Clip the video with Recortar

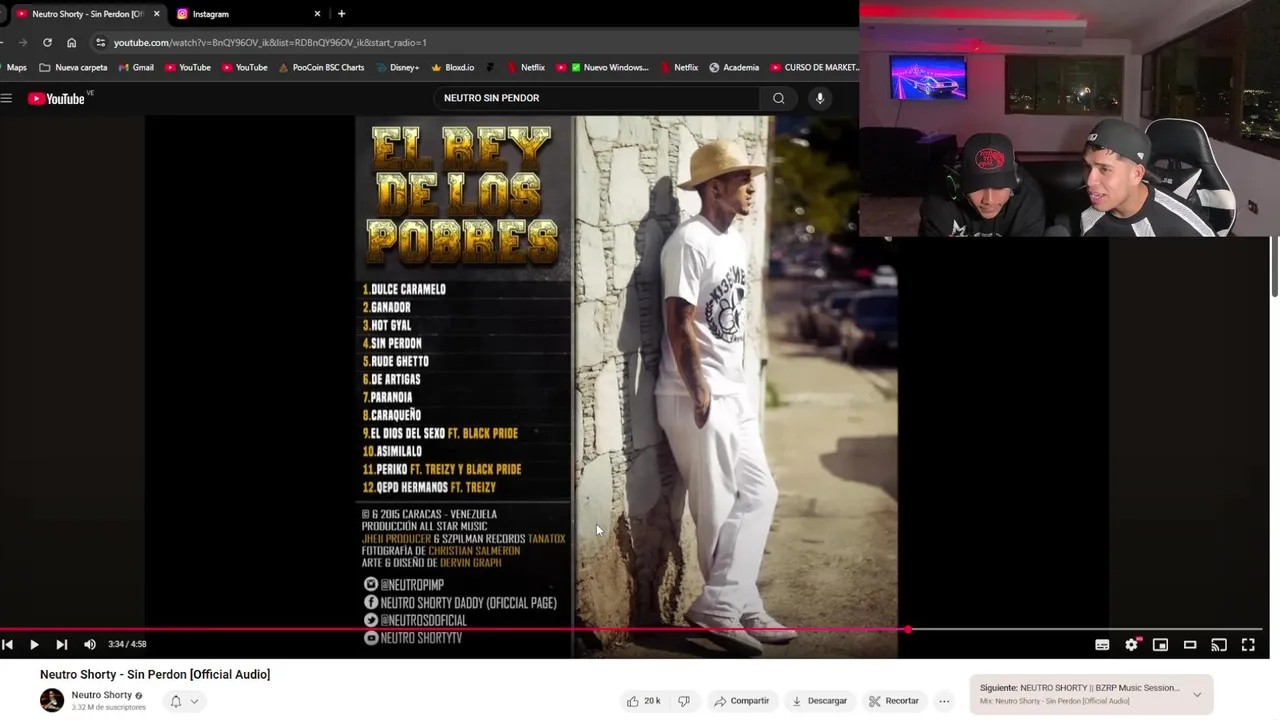(893, 701)
